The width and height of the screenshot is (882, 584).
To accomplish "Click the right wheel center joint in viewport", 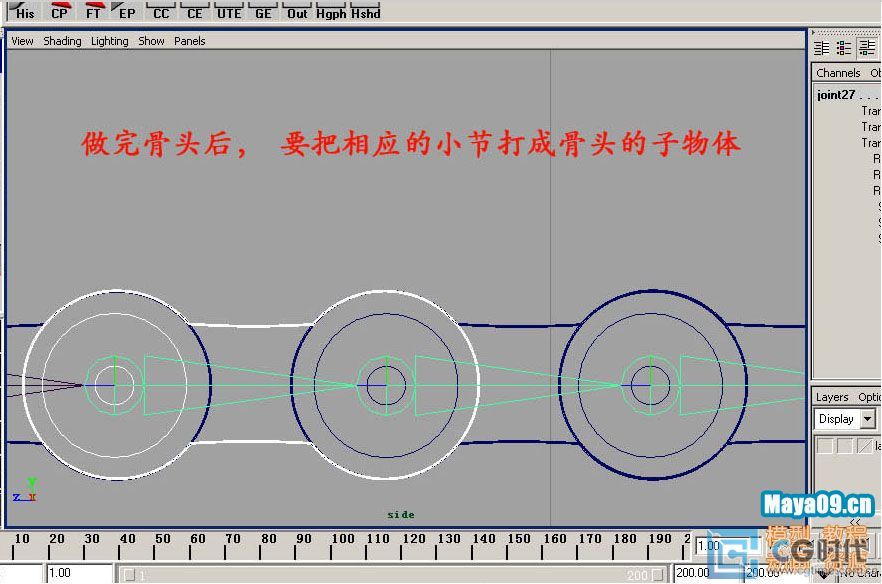I will [x=651, y=385].
